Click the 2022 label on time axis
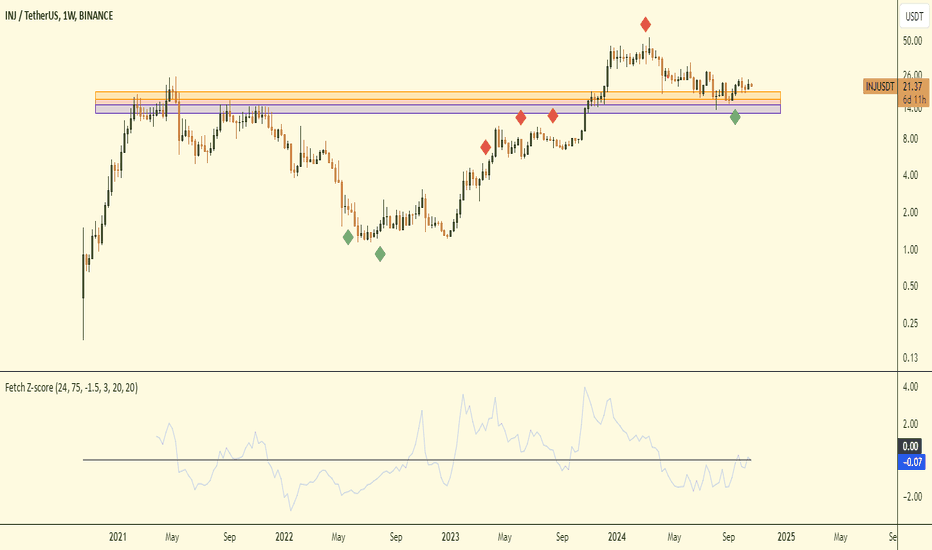This screenshot has width=932, height=550. pyautogui.click(x=284, y=537)
